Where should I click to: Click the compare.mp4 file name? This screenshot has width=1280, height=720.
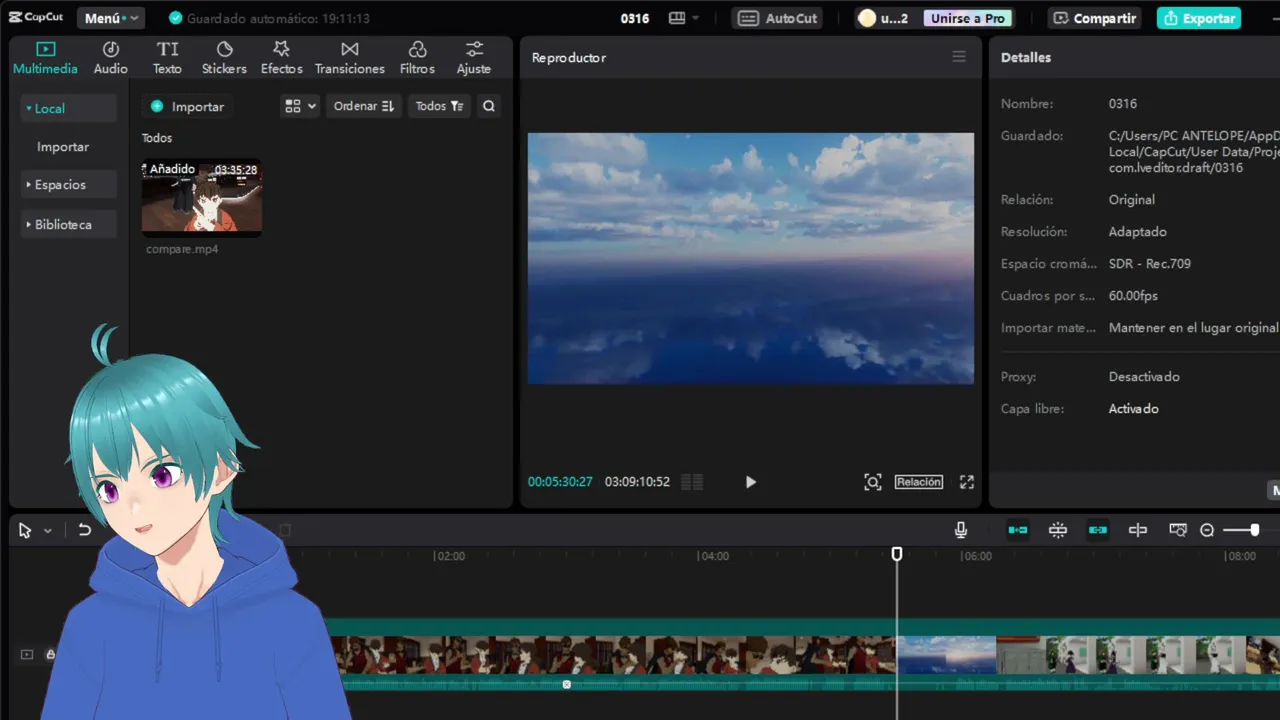tap(182, 249)
